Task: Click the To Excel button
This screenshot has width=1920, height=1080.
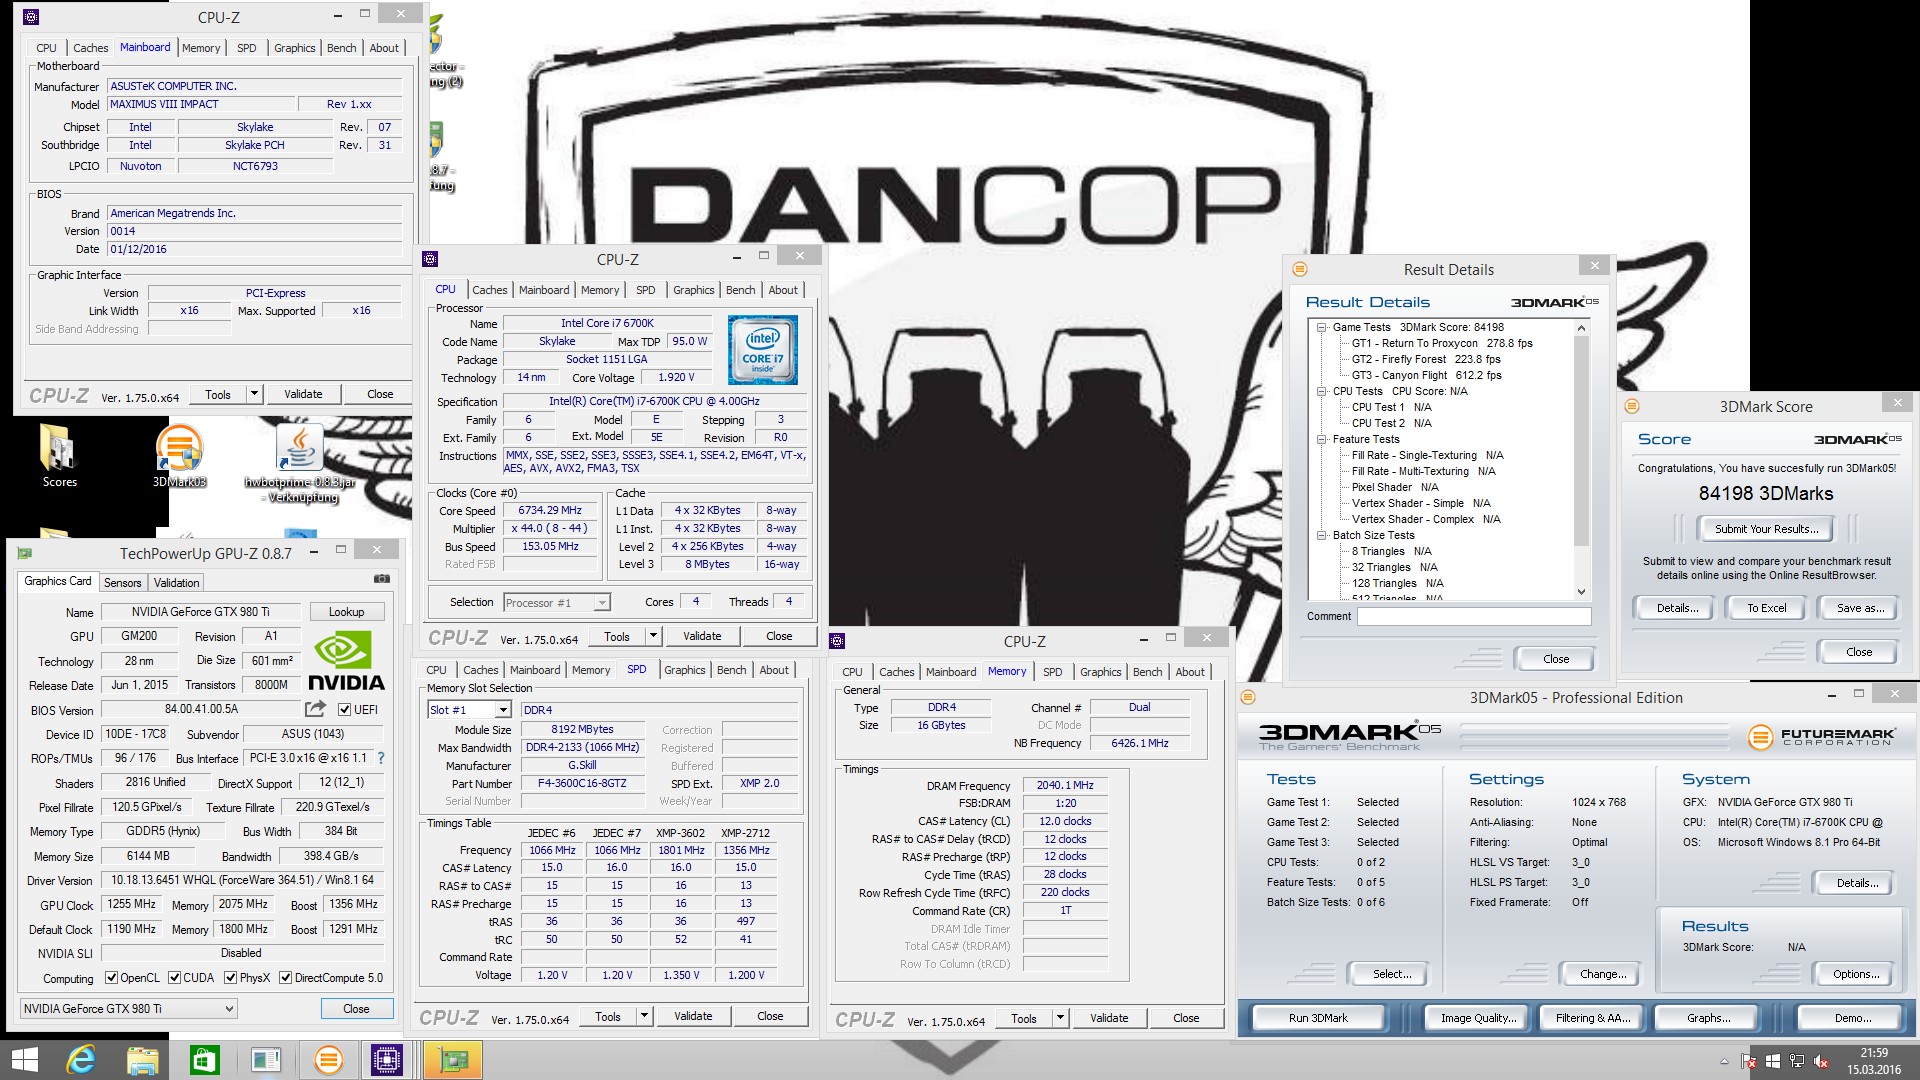Action: tap(1766, 608)
